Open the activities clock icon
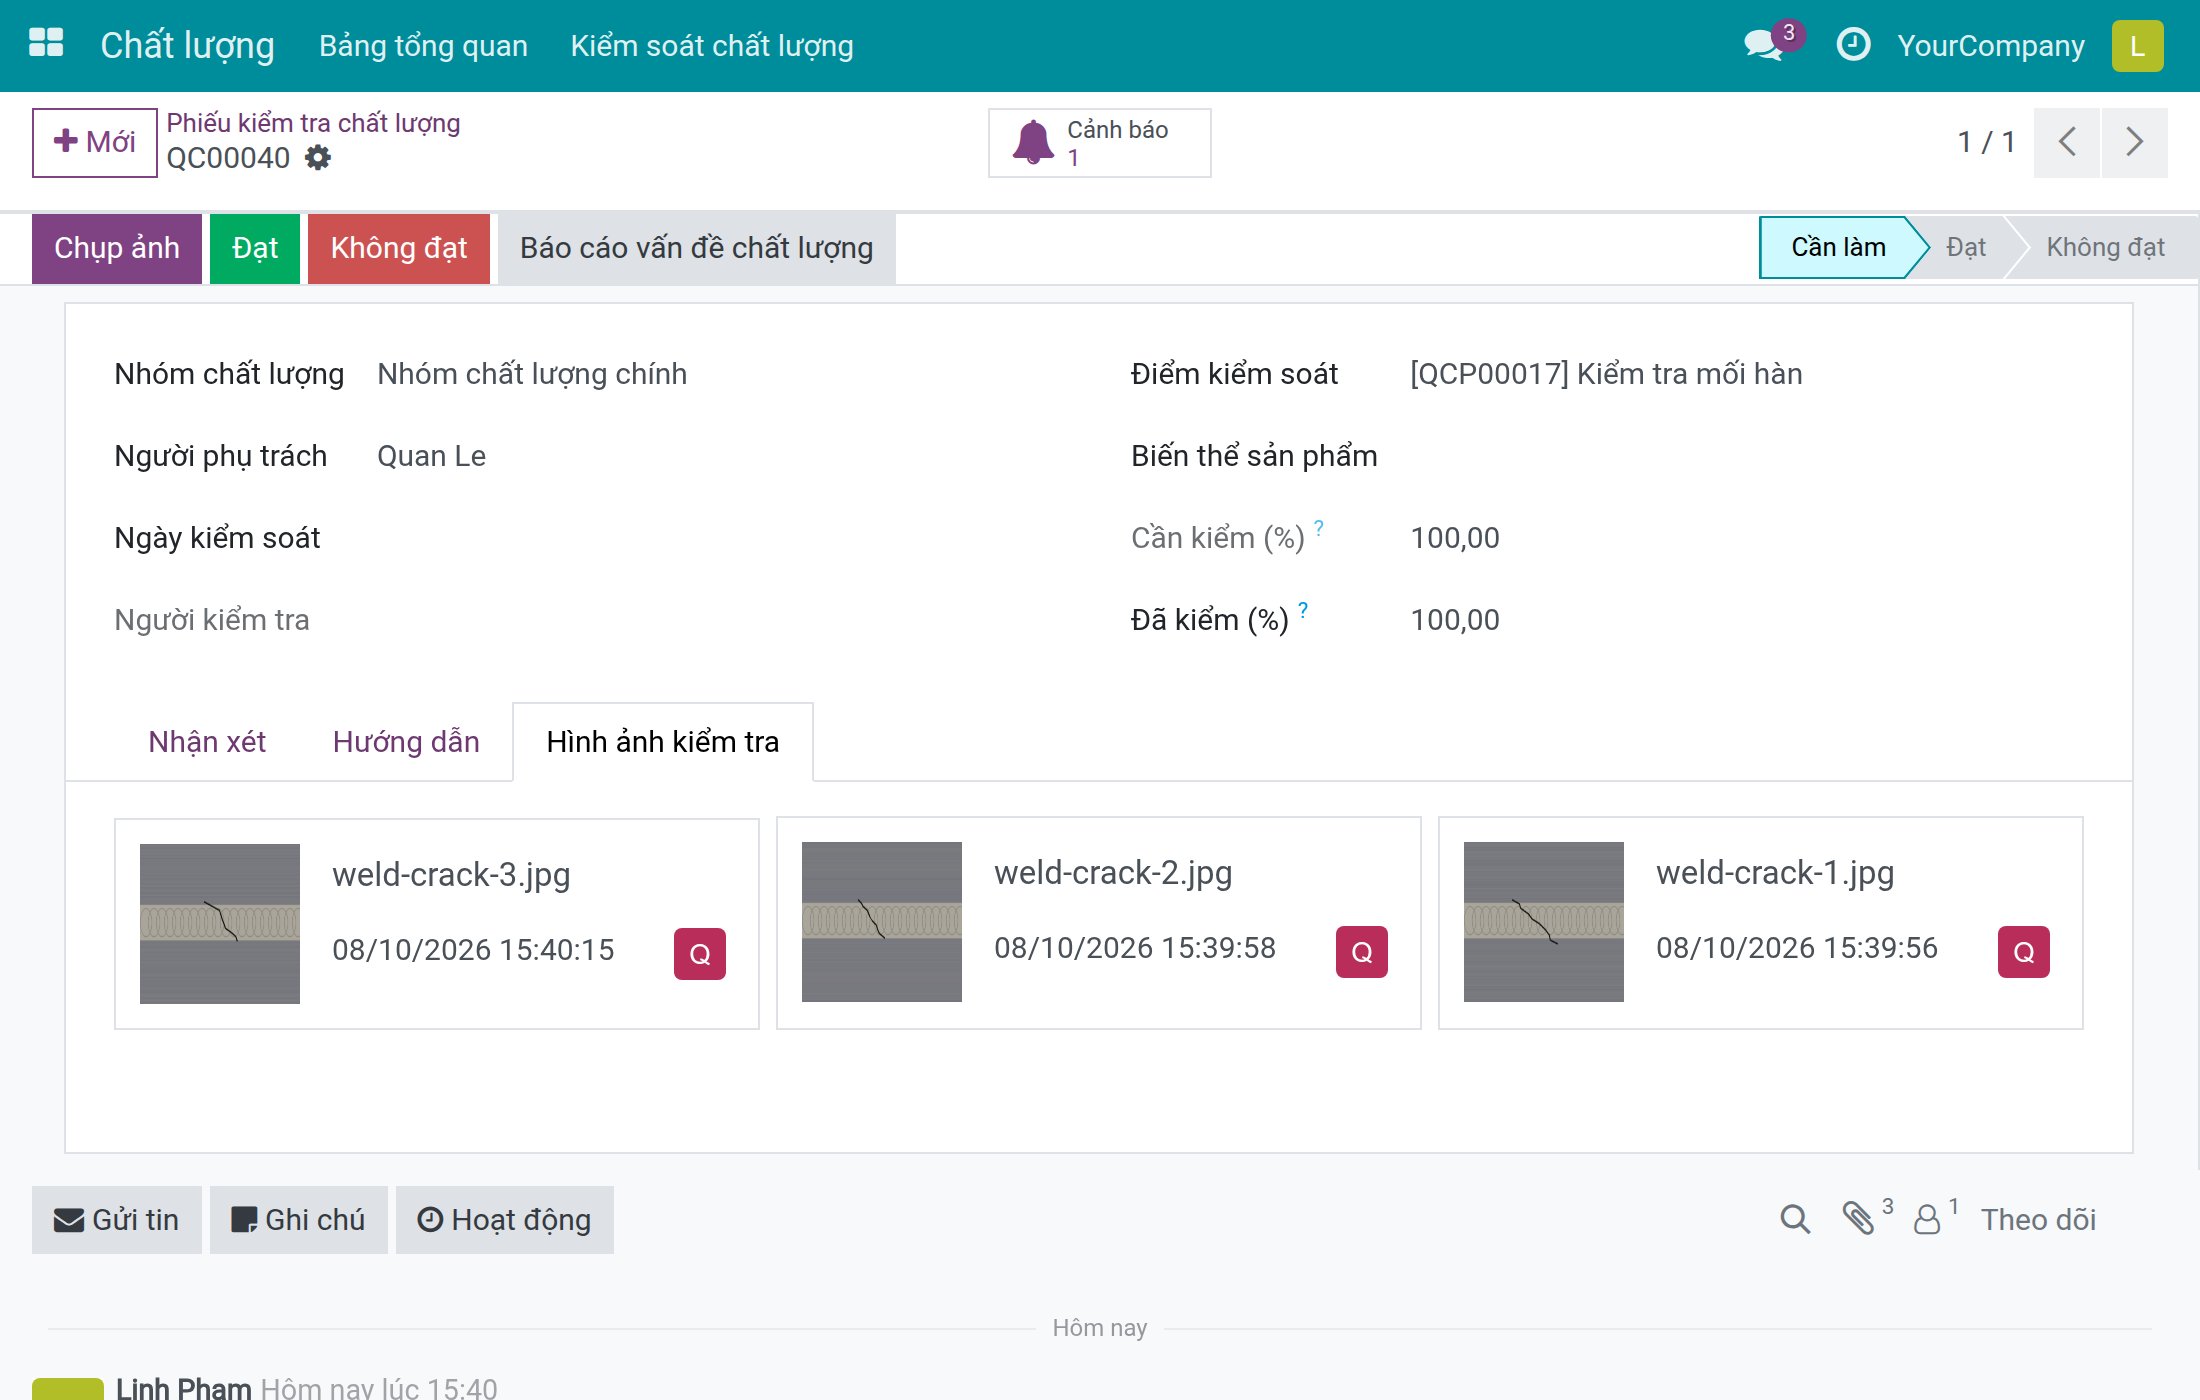The width and height of the screenshot is (2200, 1400). [1853, 45]
